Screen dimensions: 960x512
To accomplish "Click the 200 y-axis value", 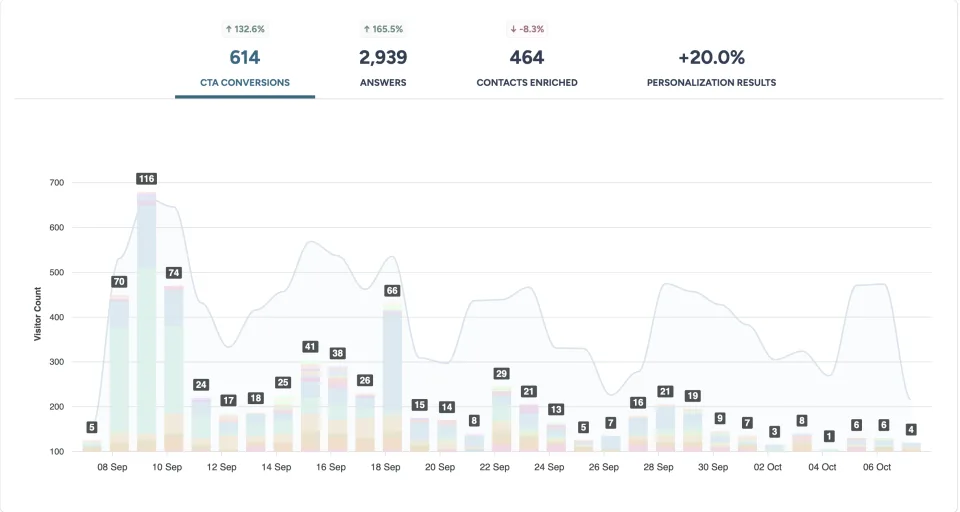I will (56, 407).
